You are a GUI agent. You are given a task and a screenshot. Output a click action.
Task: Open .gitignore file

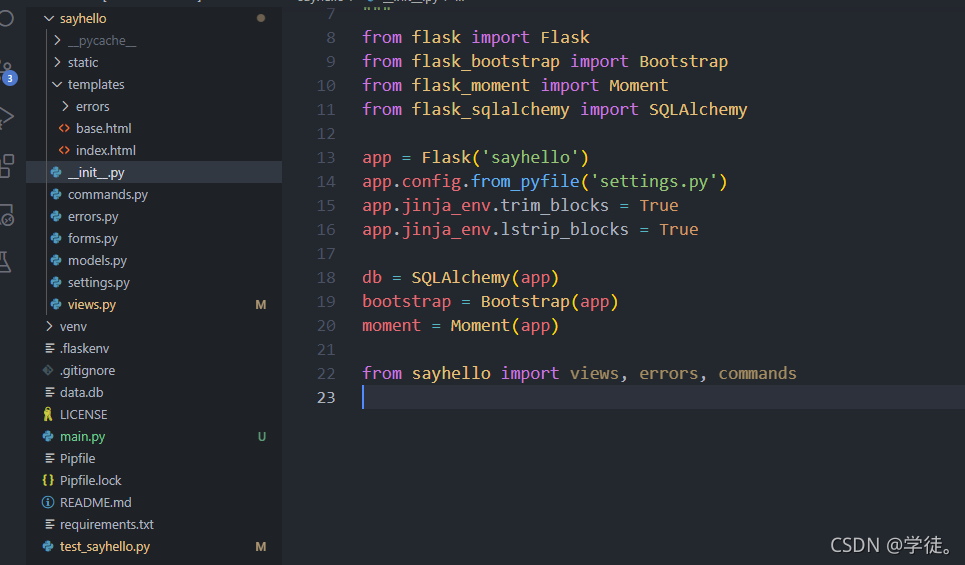click(87, 371)
